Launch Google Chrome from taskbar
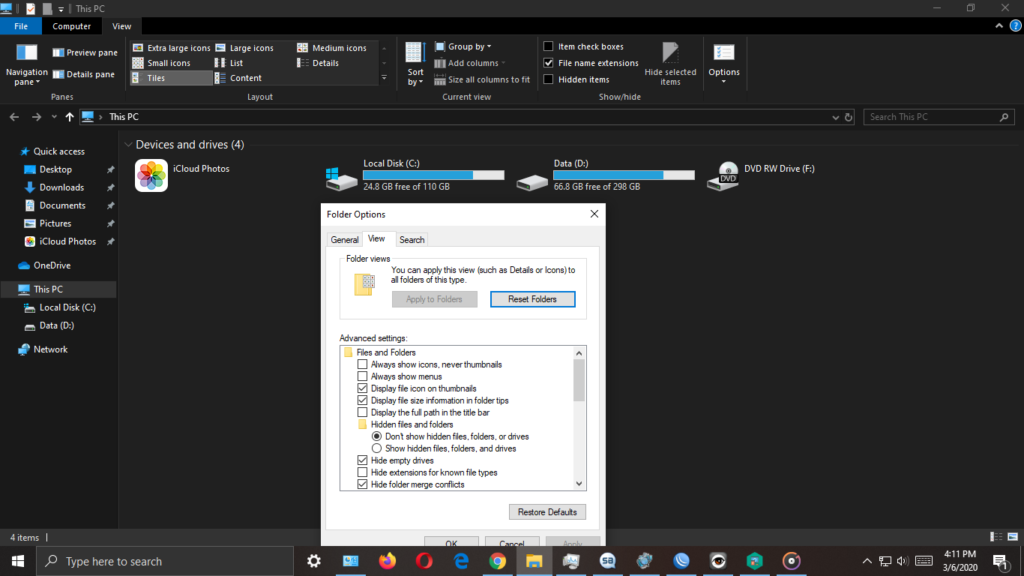The image size is (1024, 576). (497, 561)
